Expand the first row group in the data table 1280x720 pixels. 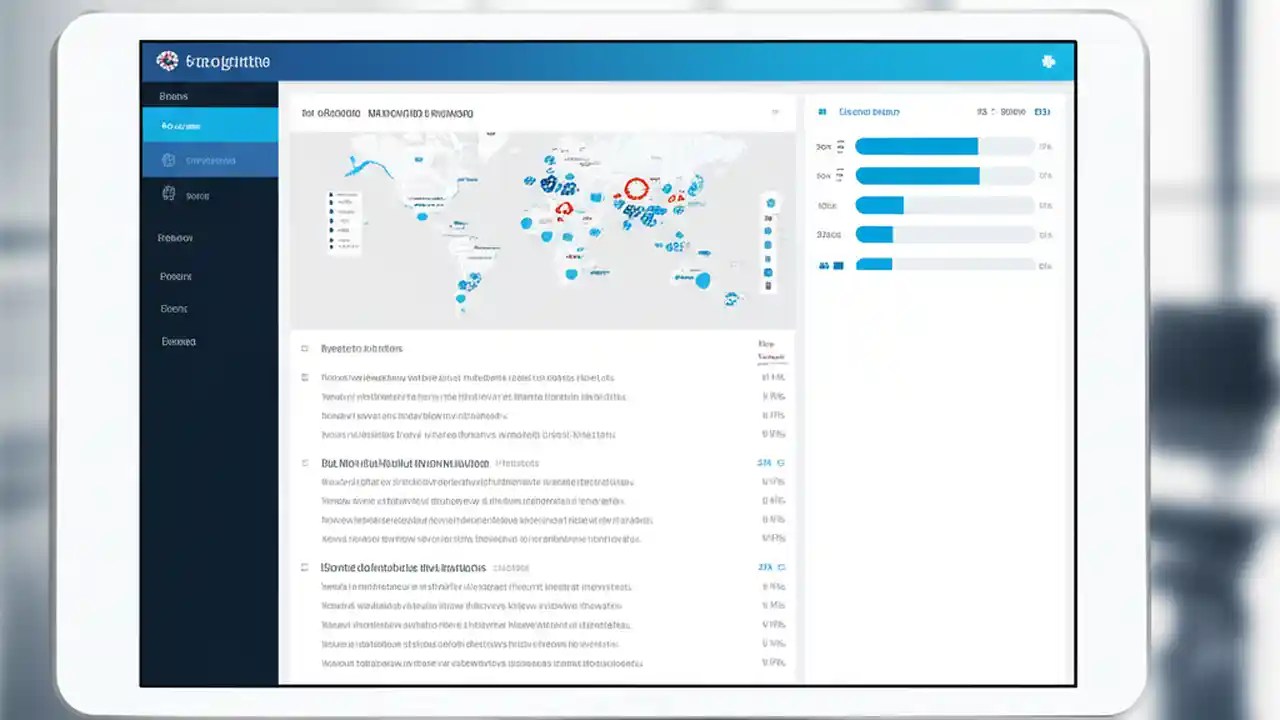[x=304, y=377]
